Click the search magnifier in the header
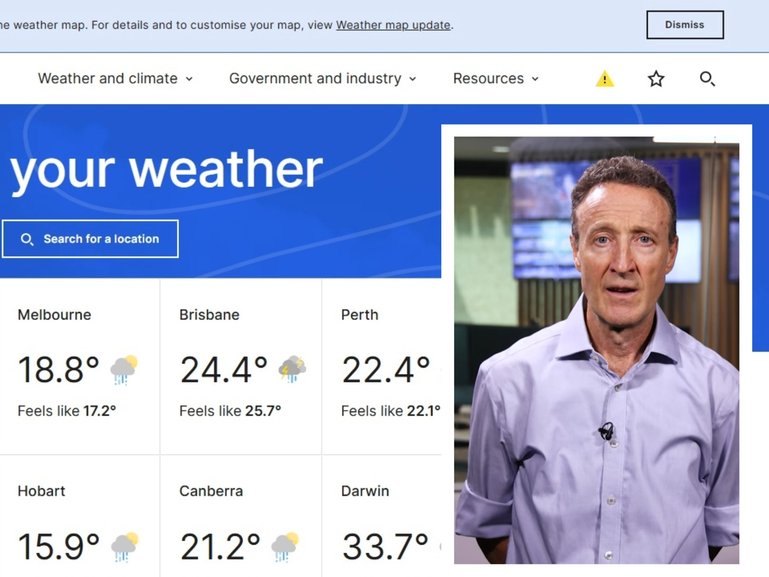The image size is (769, 577). coord(707,79)
